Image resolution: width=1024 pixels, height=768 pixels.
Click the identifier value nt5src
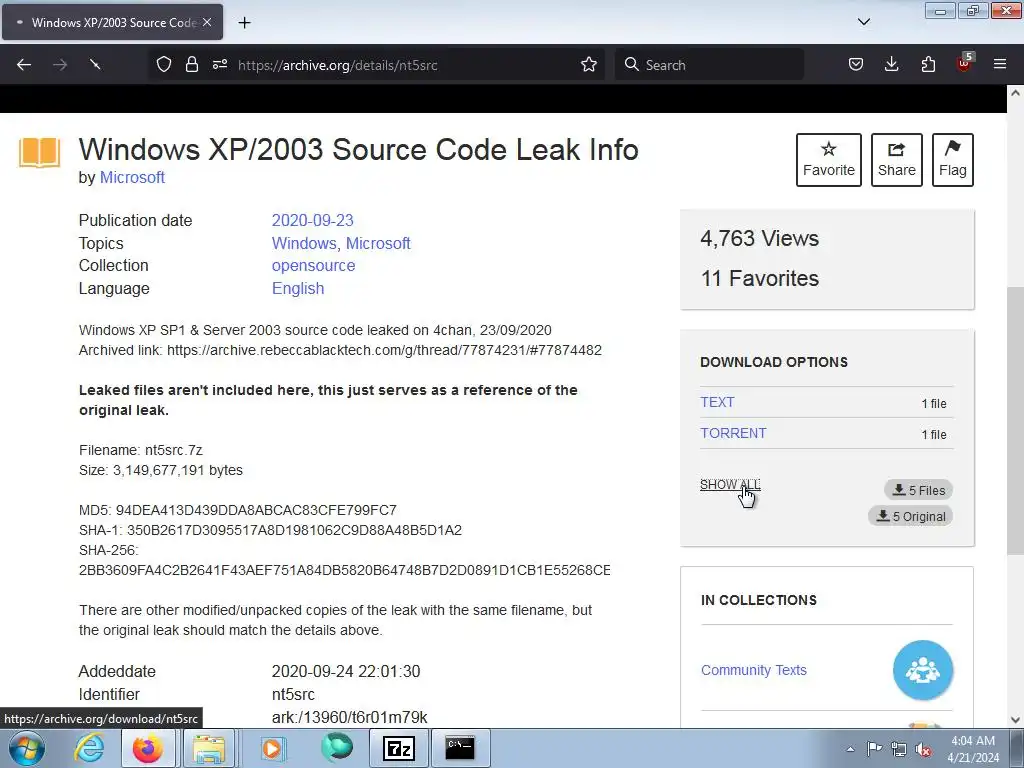point(293,694)
